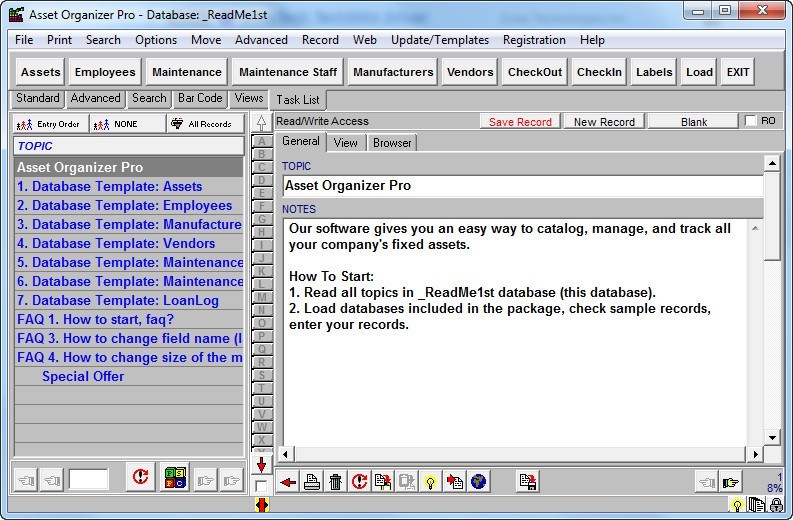
Task: Open the Registration menu
Action: (x=534, y=40)
